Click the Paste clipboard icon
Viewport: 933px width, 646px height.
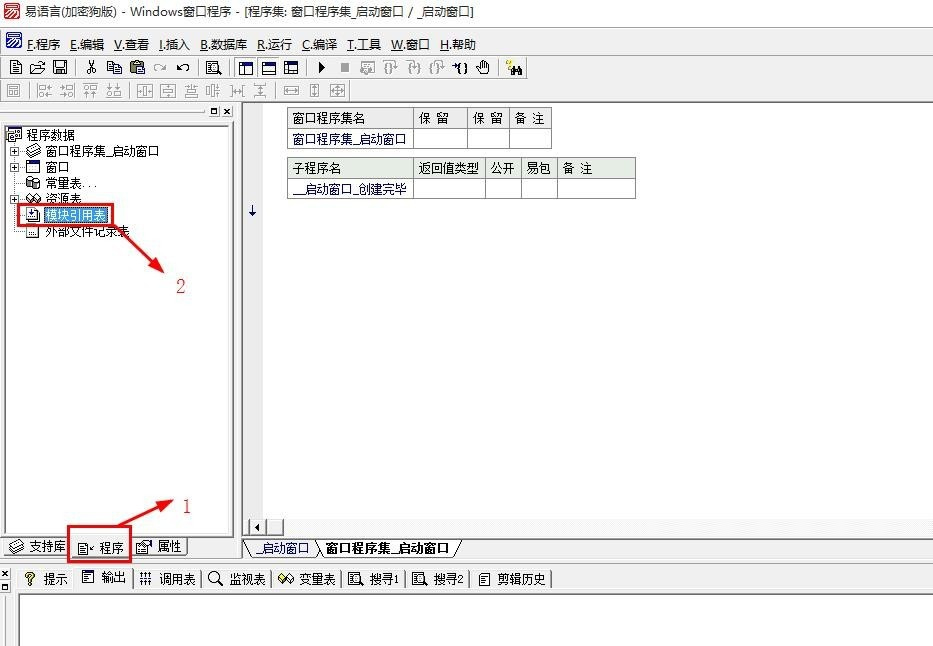[137, 68]
